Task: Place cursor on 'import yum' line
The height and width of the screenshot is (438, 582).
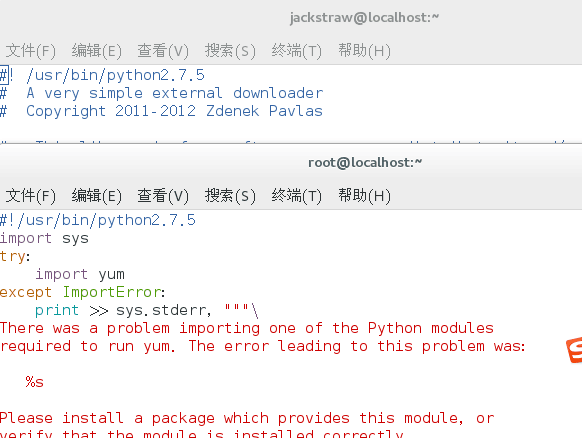Action: (80, 275)
